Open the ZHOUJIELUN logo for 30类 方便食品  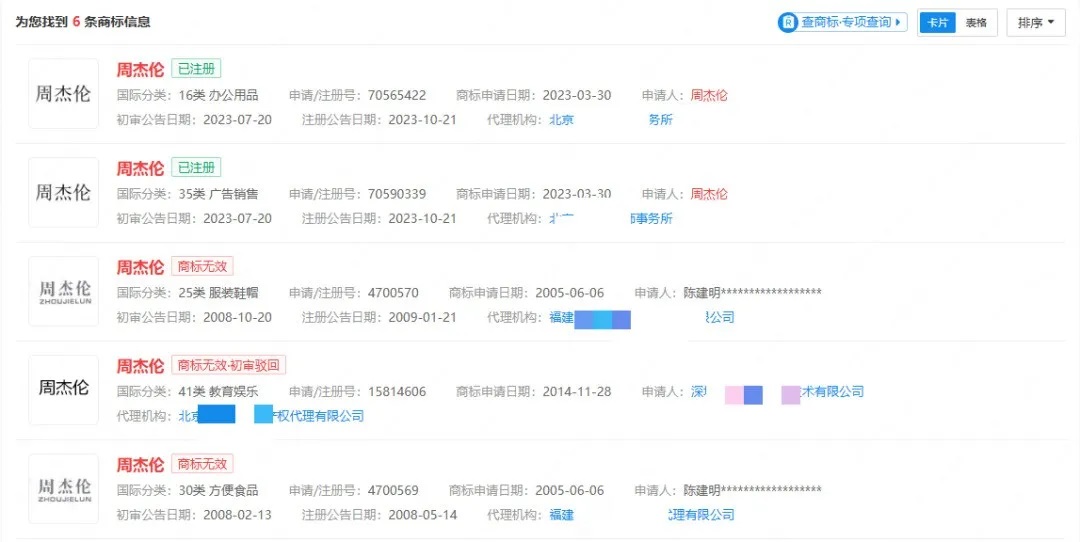(63, 489)
